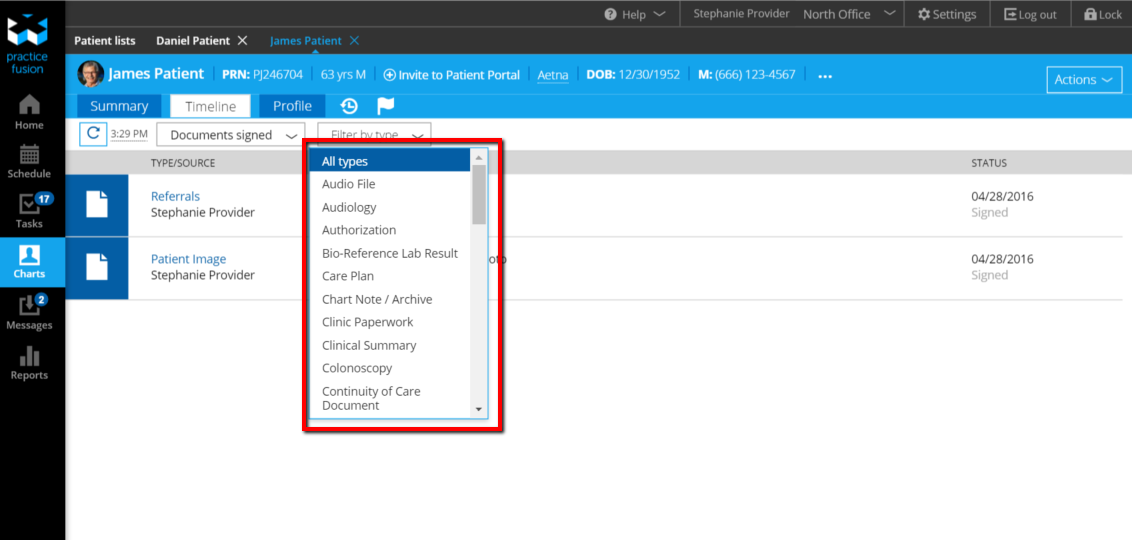1132x540 pixels.
Task: Open the North Office location dropdown
Action: [x=850, y=14]
